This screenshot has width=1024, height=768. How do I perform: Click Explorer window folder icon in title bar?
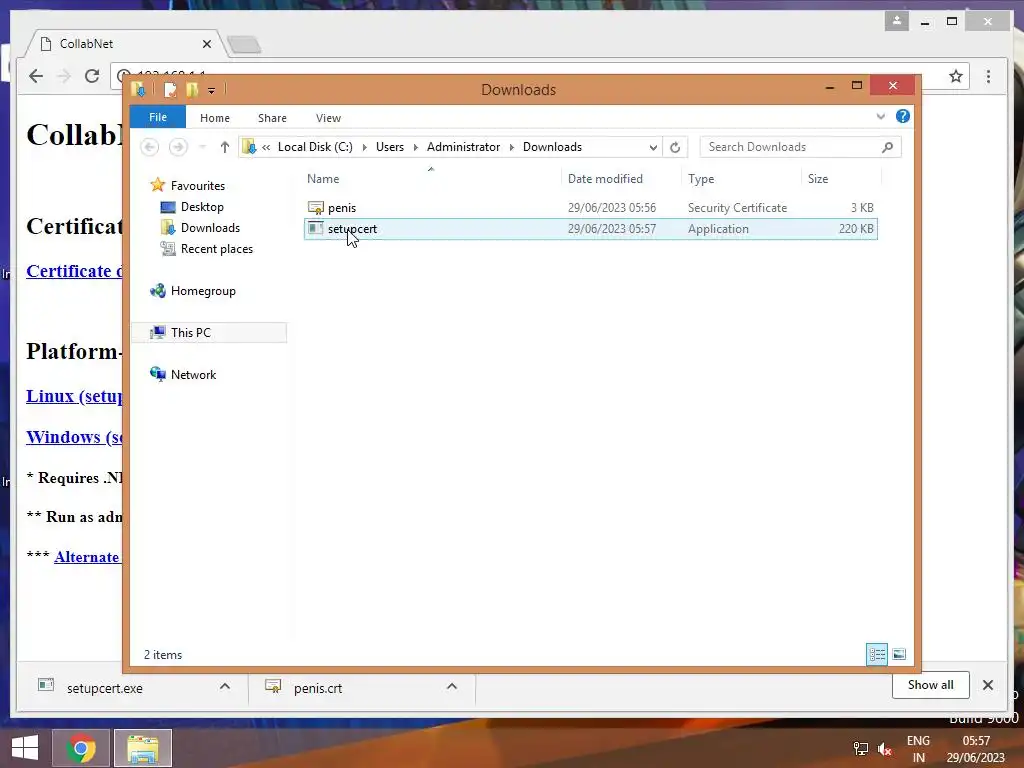(138, 89)
